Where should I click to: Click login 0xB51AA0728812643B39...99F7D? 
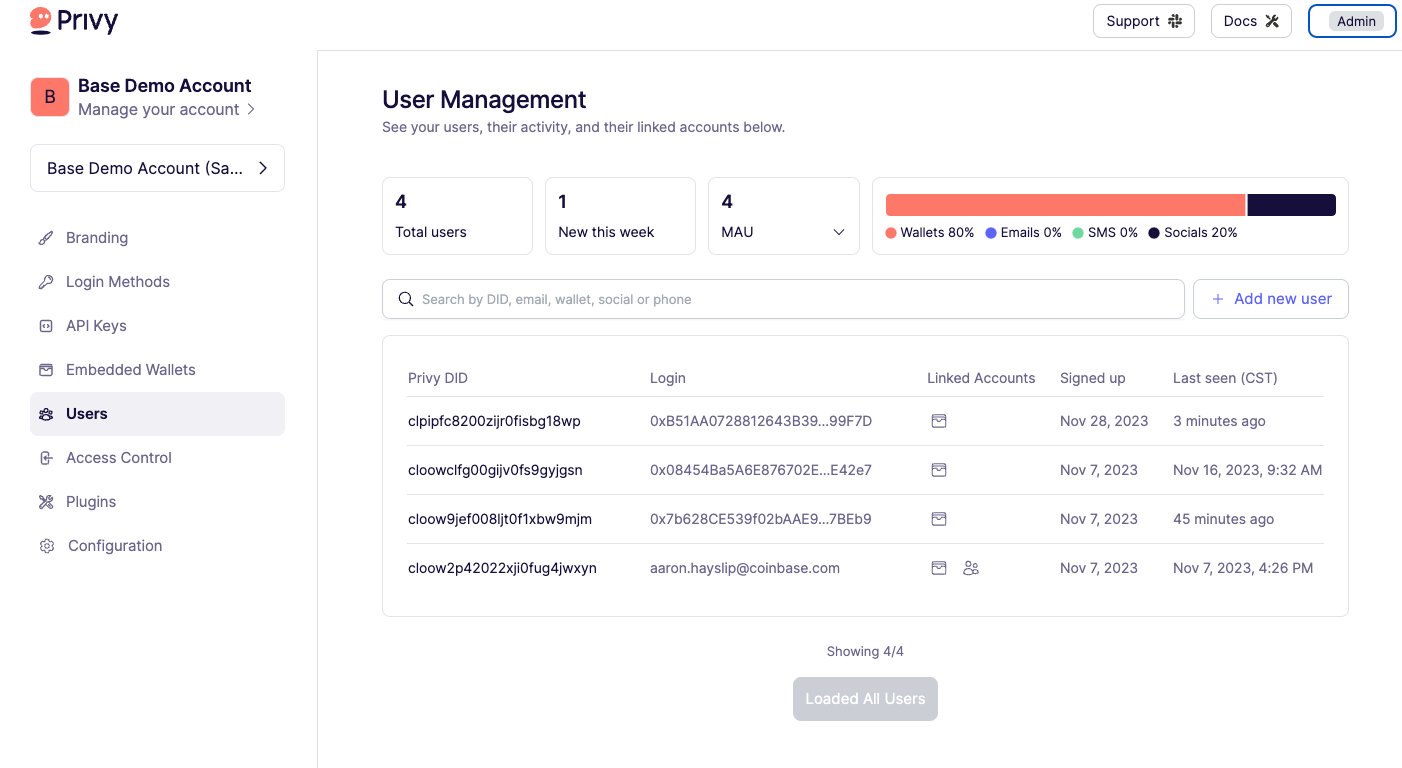tap(761, 421)
